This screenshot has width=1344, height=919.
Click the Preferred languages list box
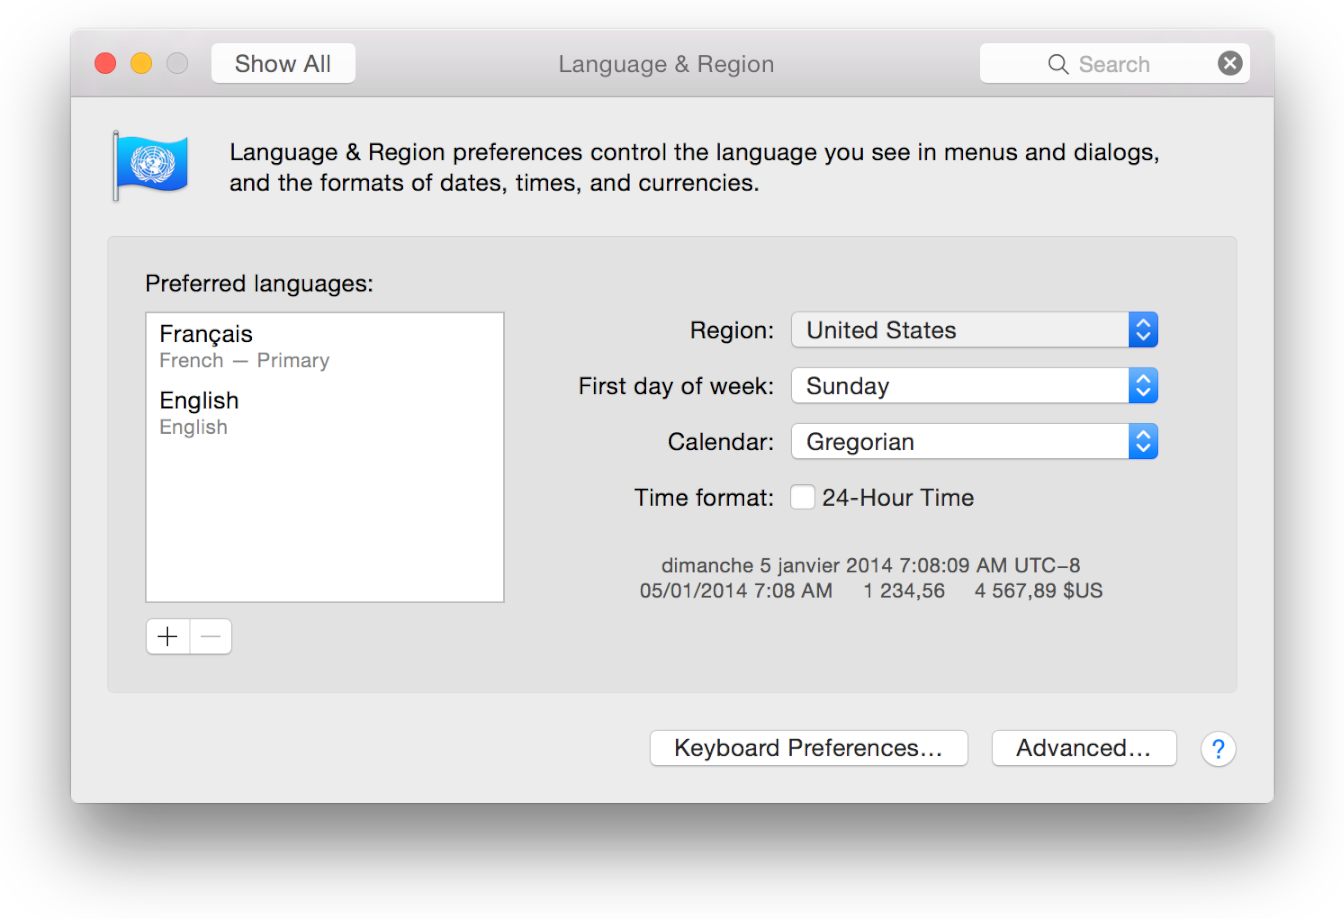point(325,520)
